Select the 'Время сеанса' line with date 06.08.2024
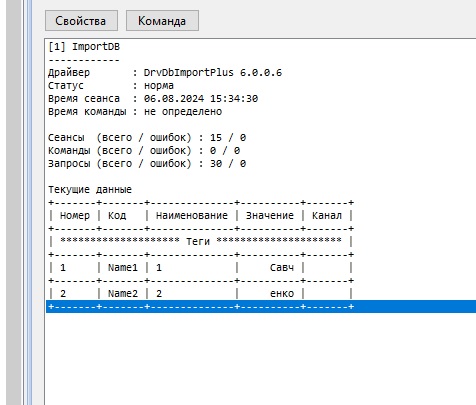 pos(153,98)
